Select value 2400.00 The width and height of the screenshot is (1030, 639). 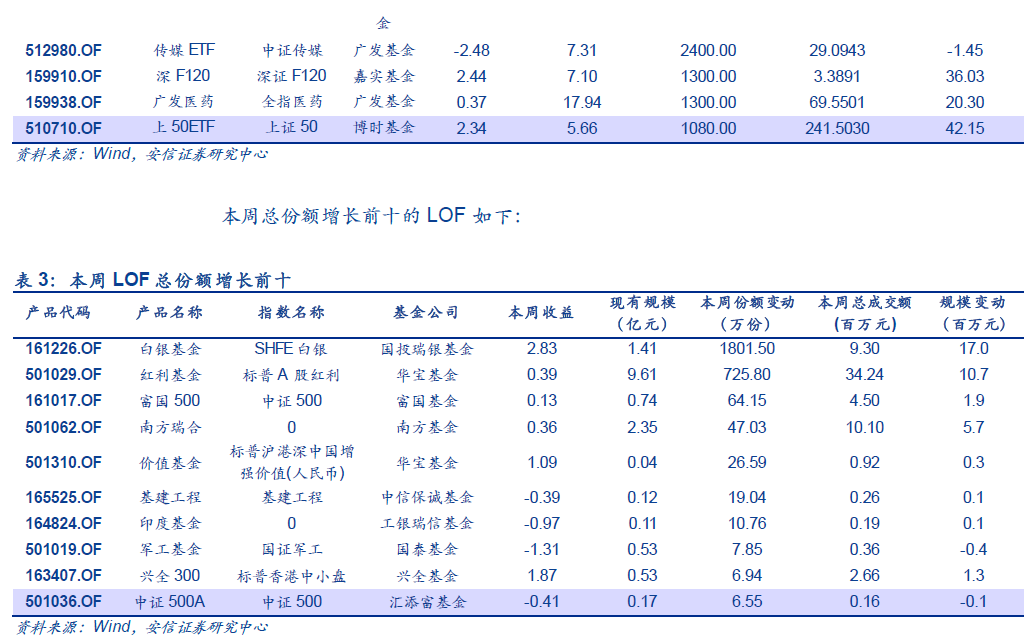[708, 51]
